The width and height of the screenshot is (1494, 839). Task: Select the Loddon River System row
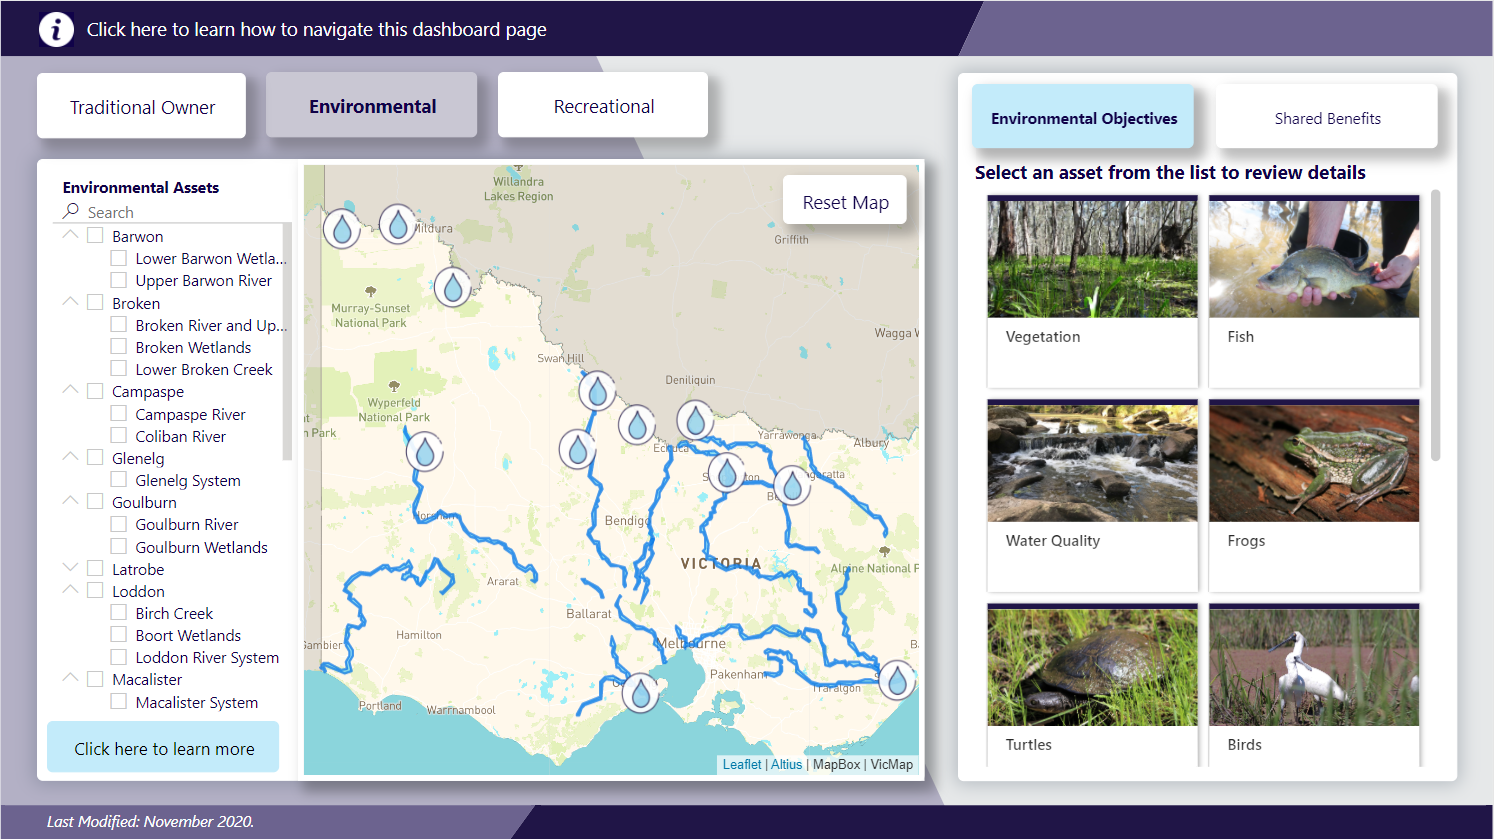[207, 657]
